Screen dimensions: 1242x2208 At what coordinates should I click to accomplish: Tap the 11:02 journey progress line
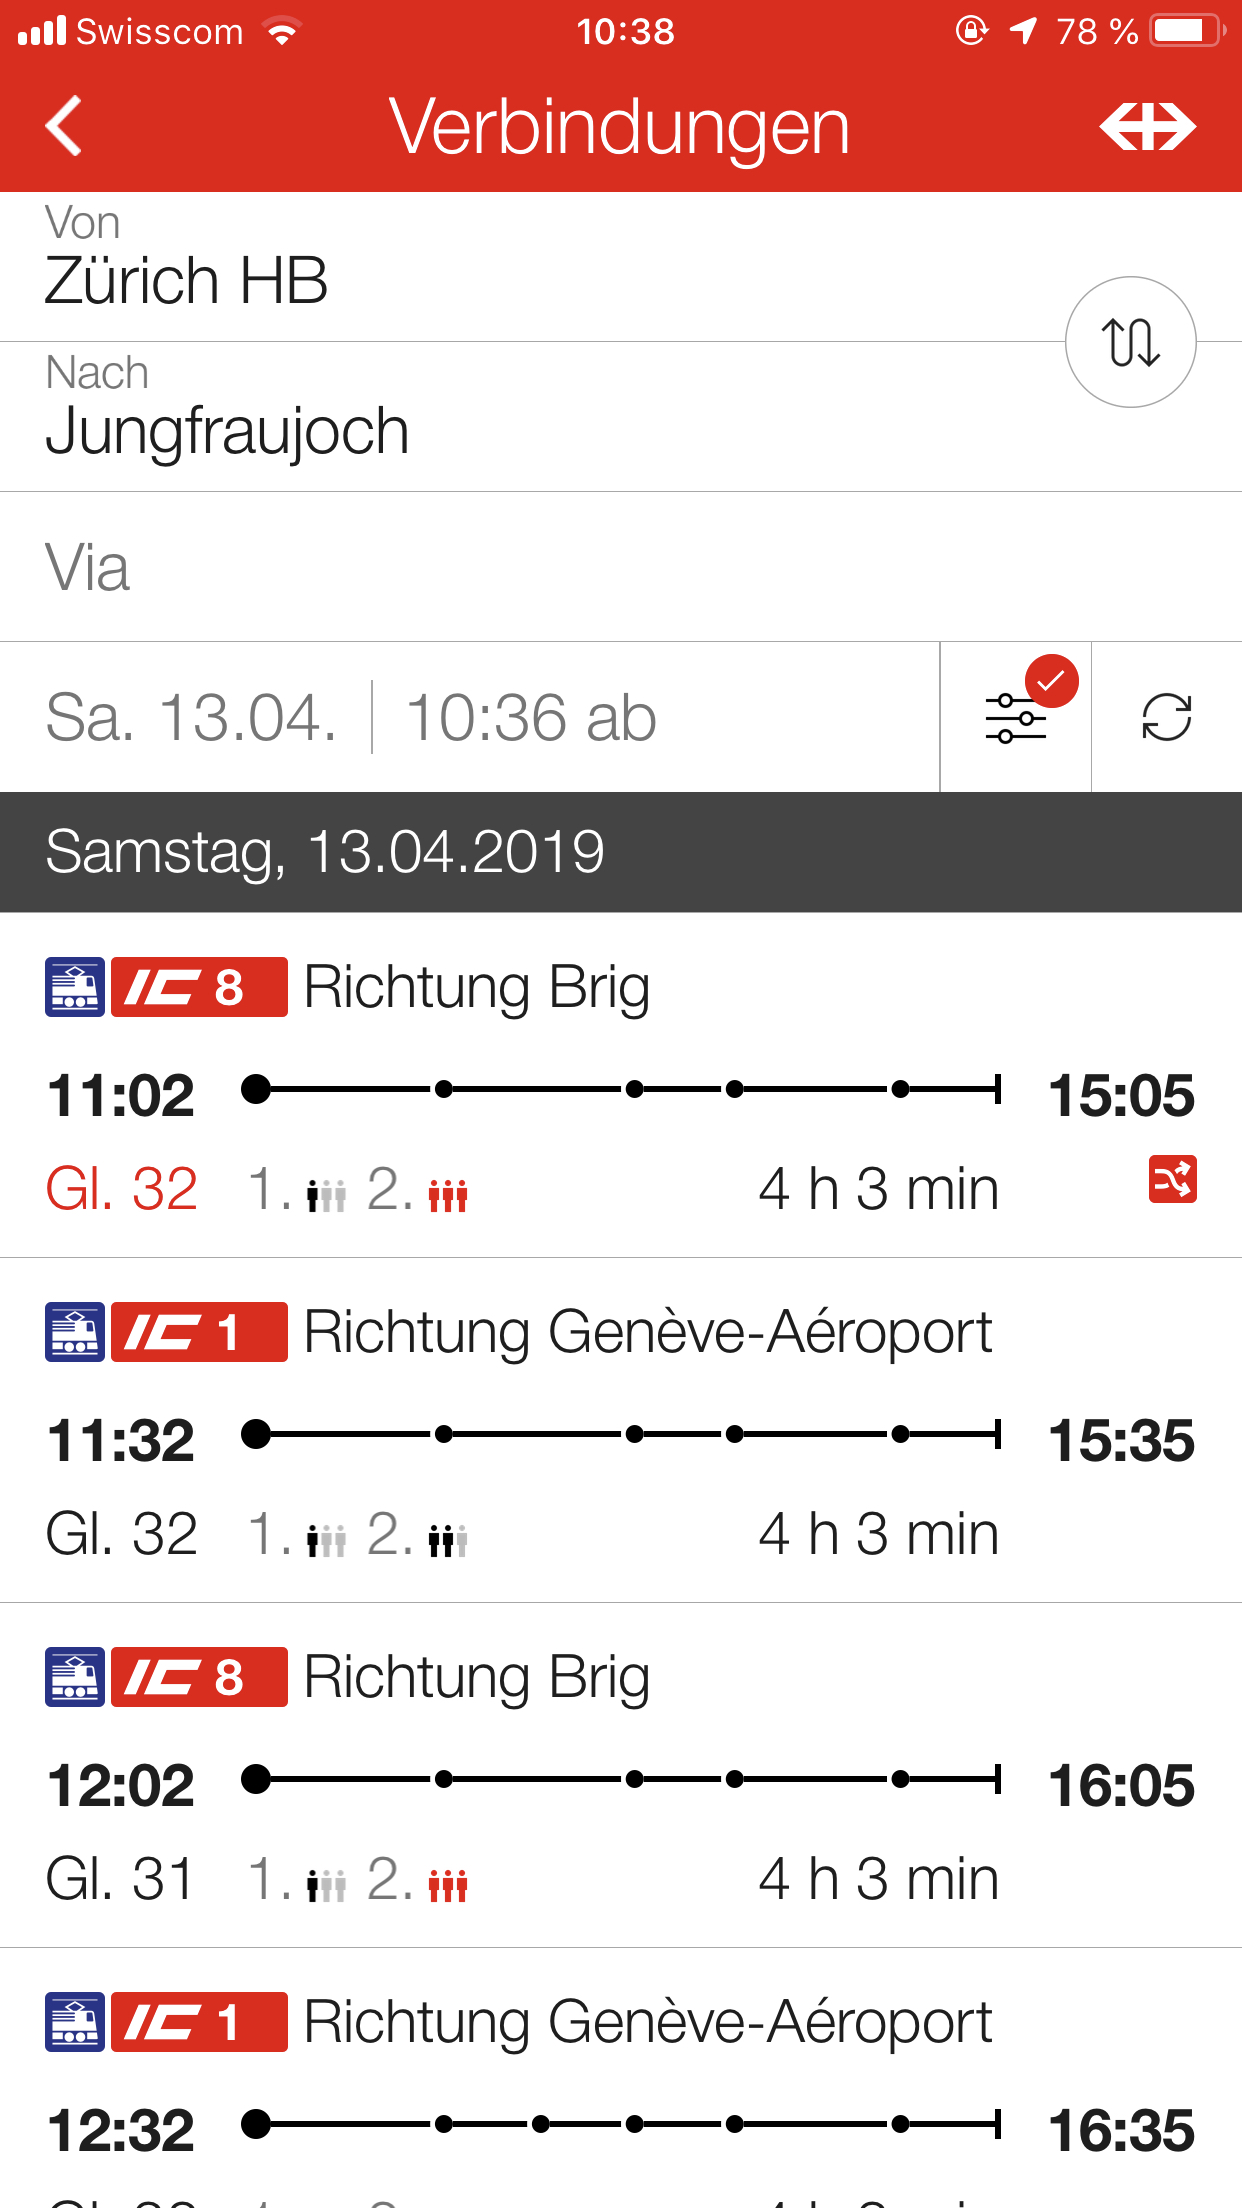620,1089
